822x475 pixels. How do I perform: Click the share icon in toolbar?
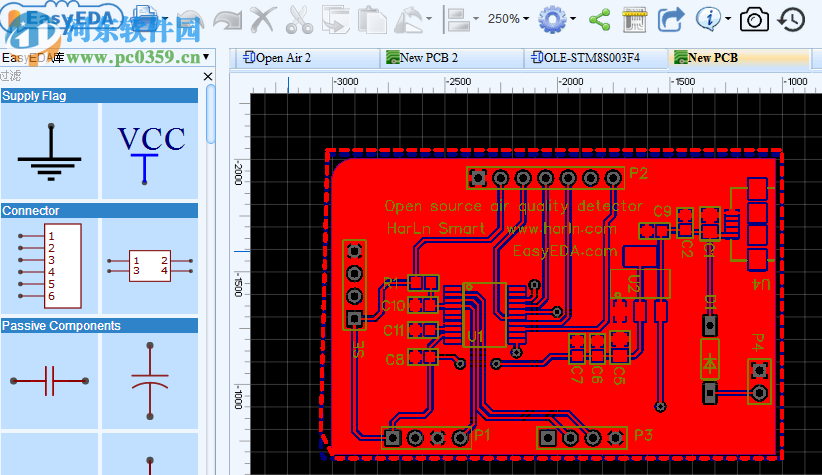600,18
